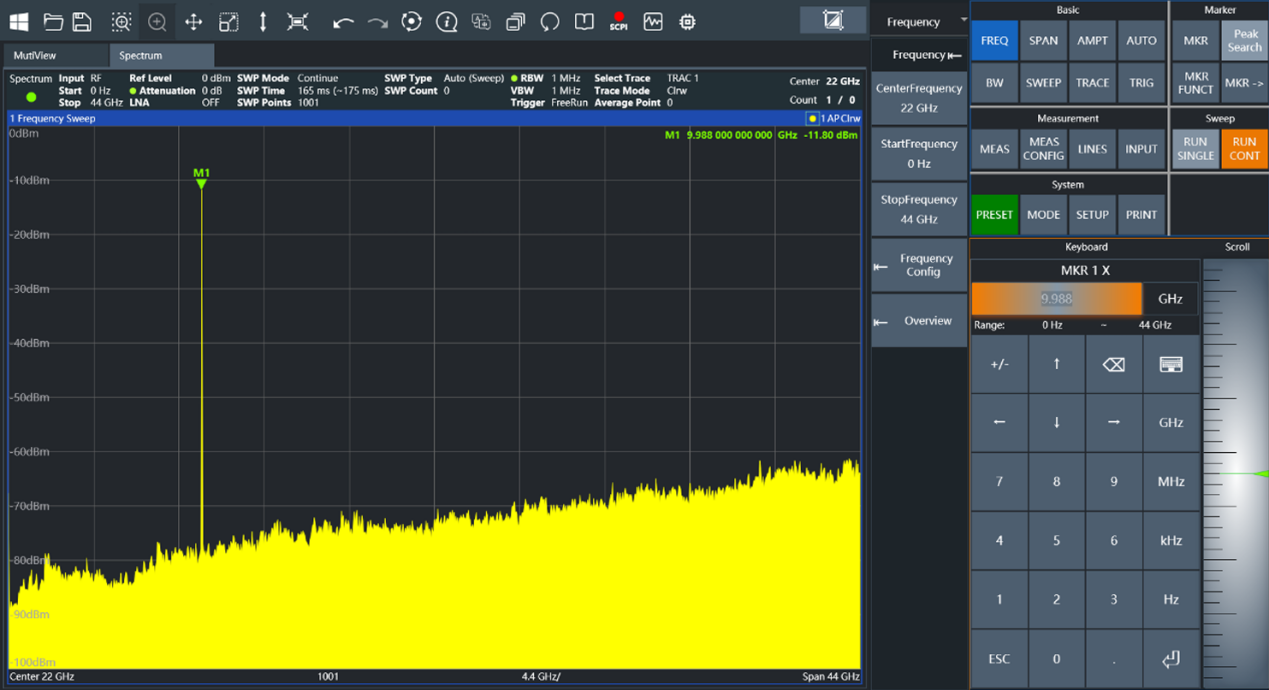The image size is (1269, 690).
Task: Click the MEAS CONFIG button
Action: point(1043,149)
